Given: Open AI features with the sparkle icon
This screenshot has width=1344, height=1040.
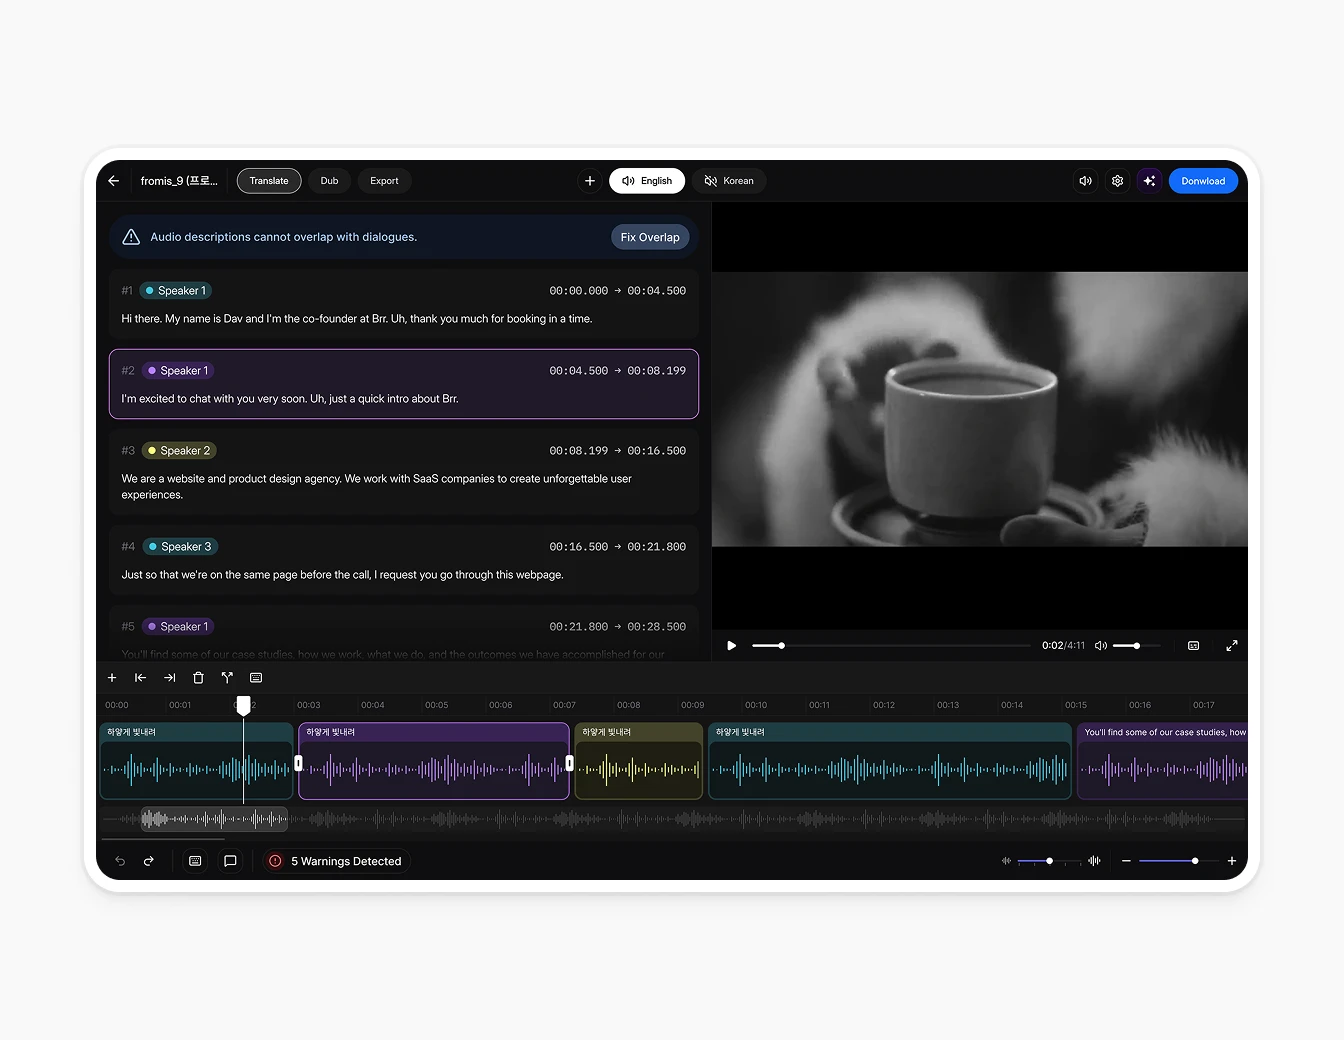Looking at the screenshot, I should coord(1149,181).
